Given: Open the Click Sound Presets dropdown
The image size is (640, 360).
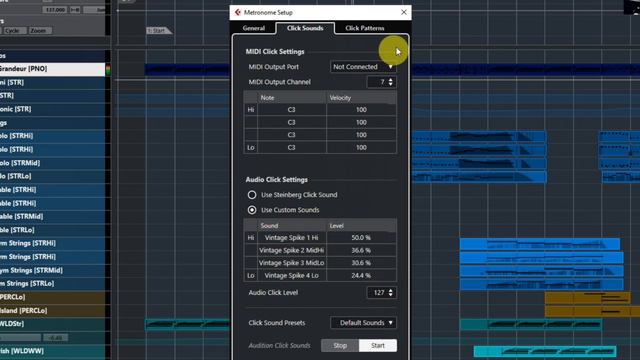Looking at the screenshot, I should point(363,323).
